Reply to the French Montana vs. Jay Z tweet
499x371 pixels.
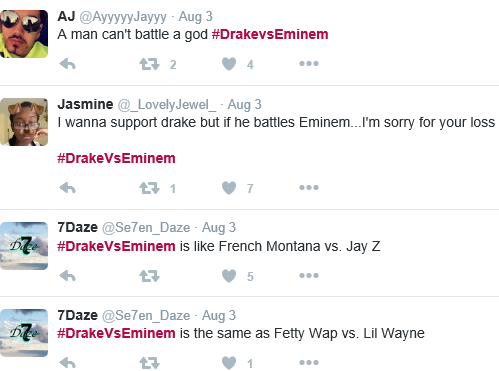68,276
